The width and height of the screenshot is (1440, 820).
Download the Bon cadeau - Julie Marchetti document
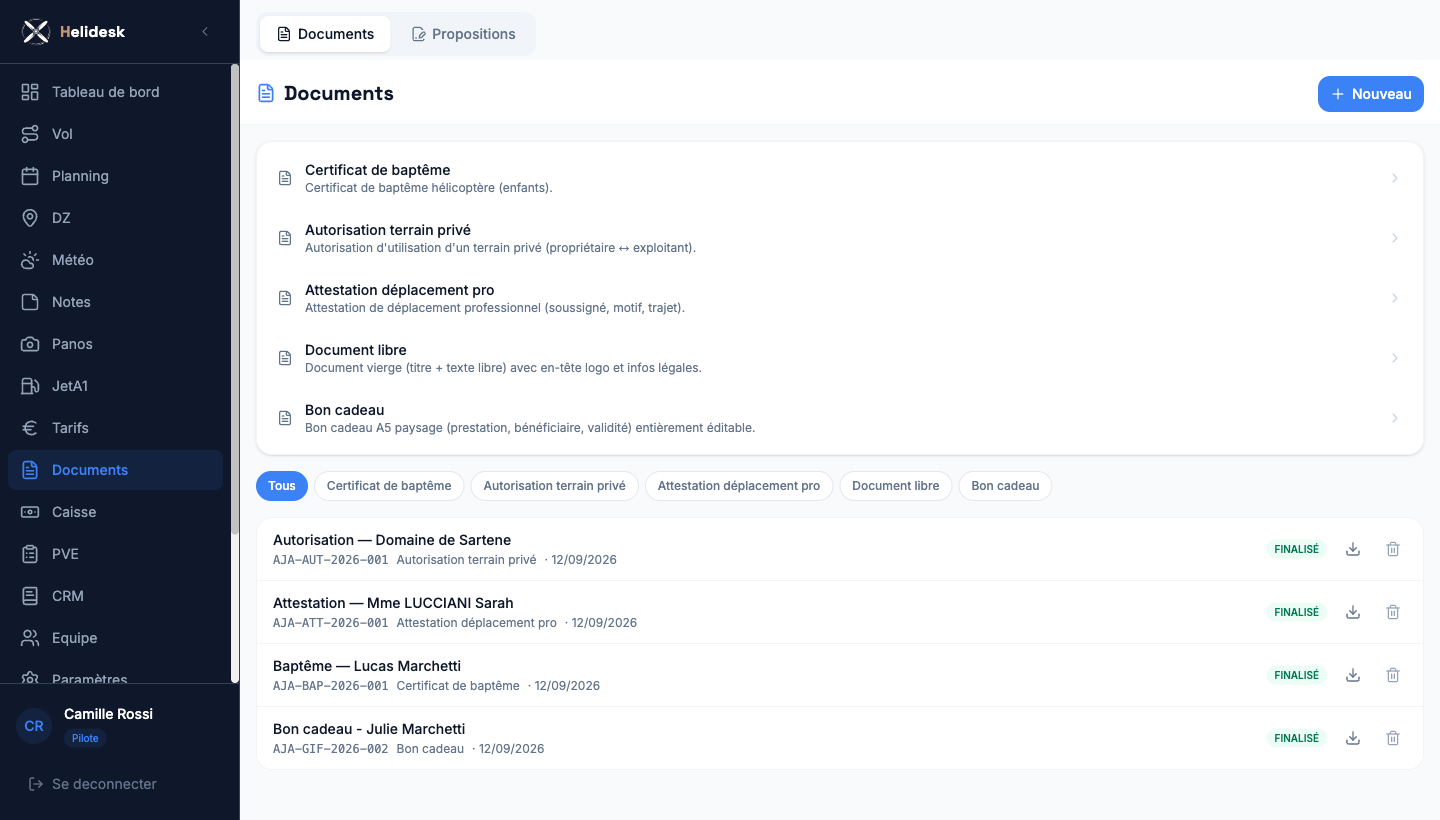click(1353, 738)
